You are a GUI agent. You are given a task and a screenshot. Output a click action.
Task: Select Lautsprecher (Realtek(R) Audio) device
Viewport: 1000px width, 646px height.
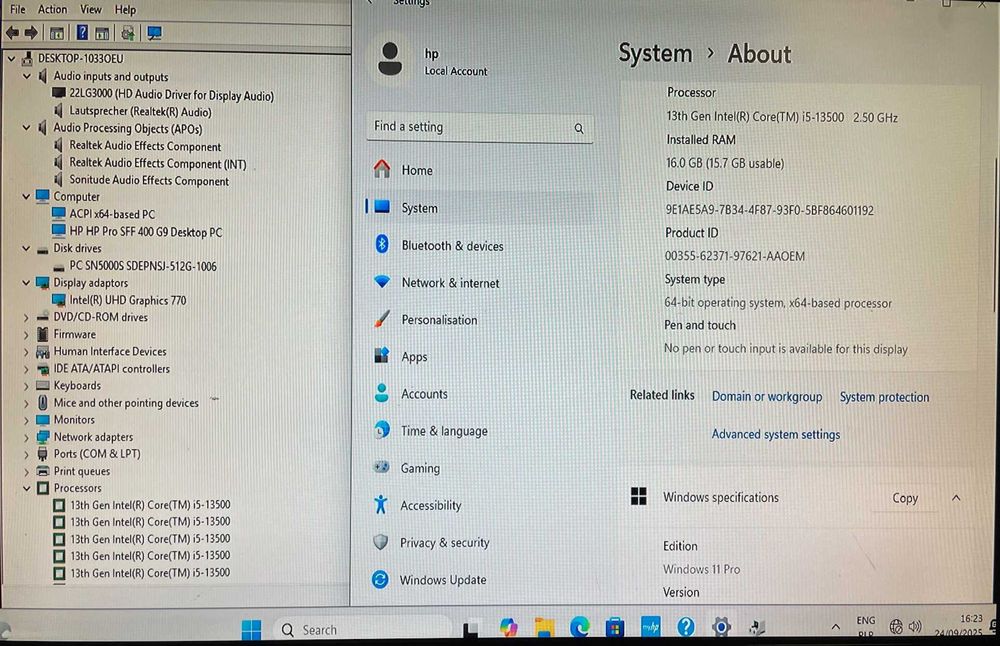(x=140, y=111)
